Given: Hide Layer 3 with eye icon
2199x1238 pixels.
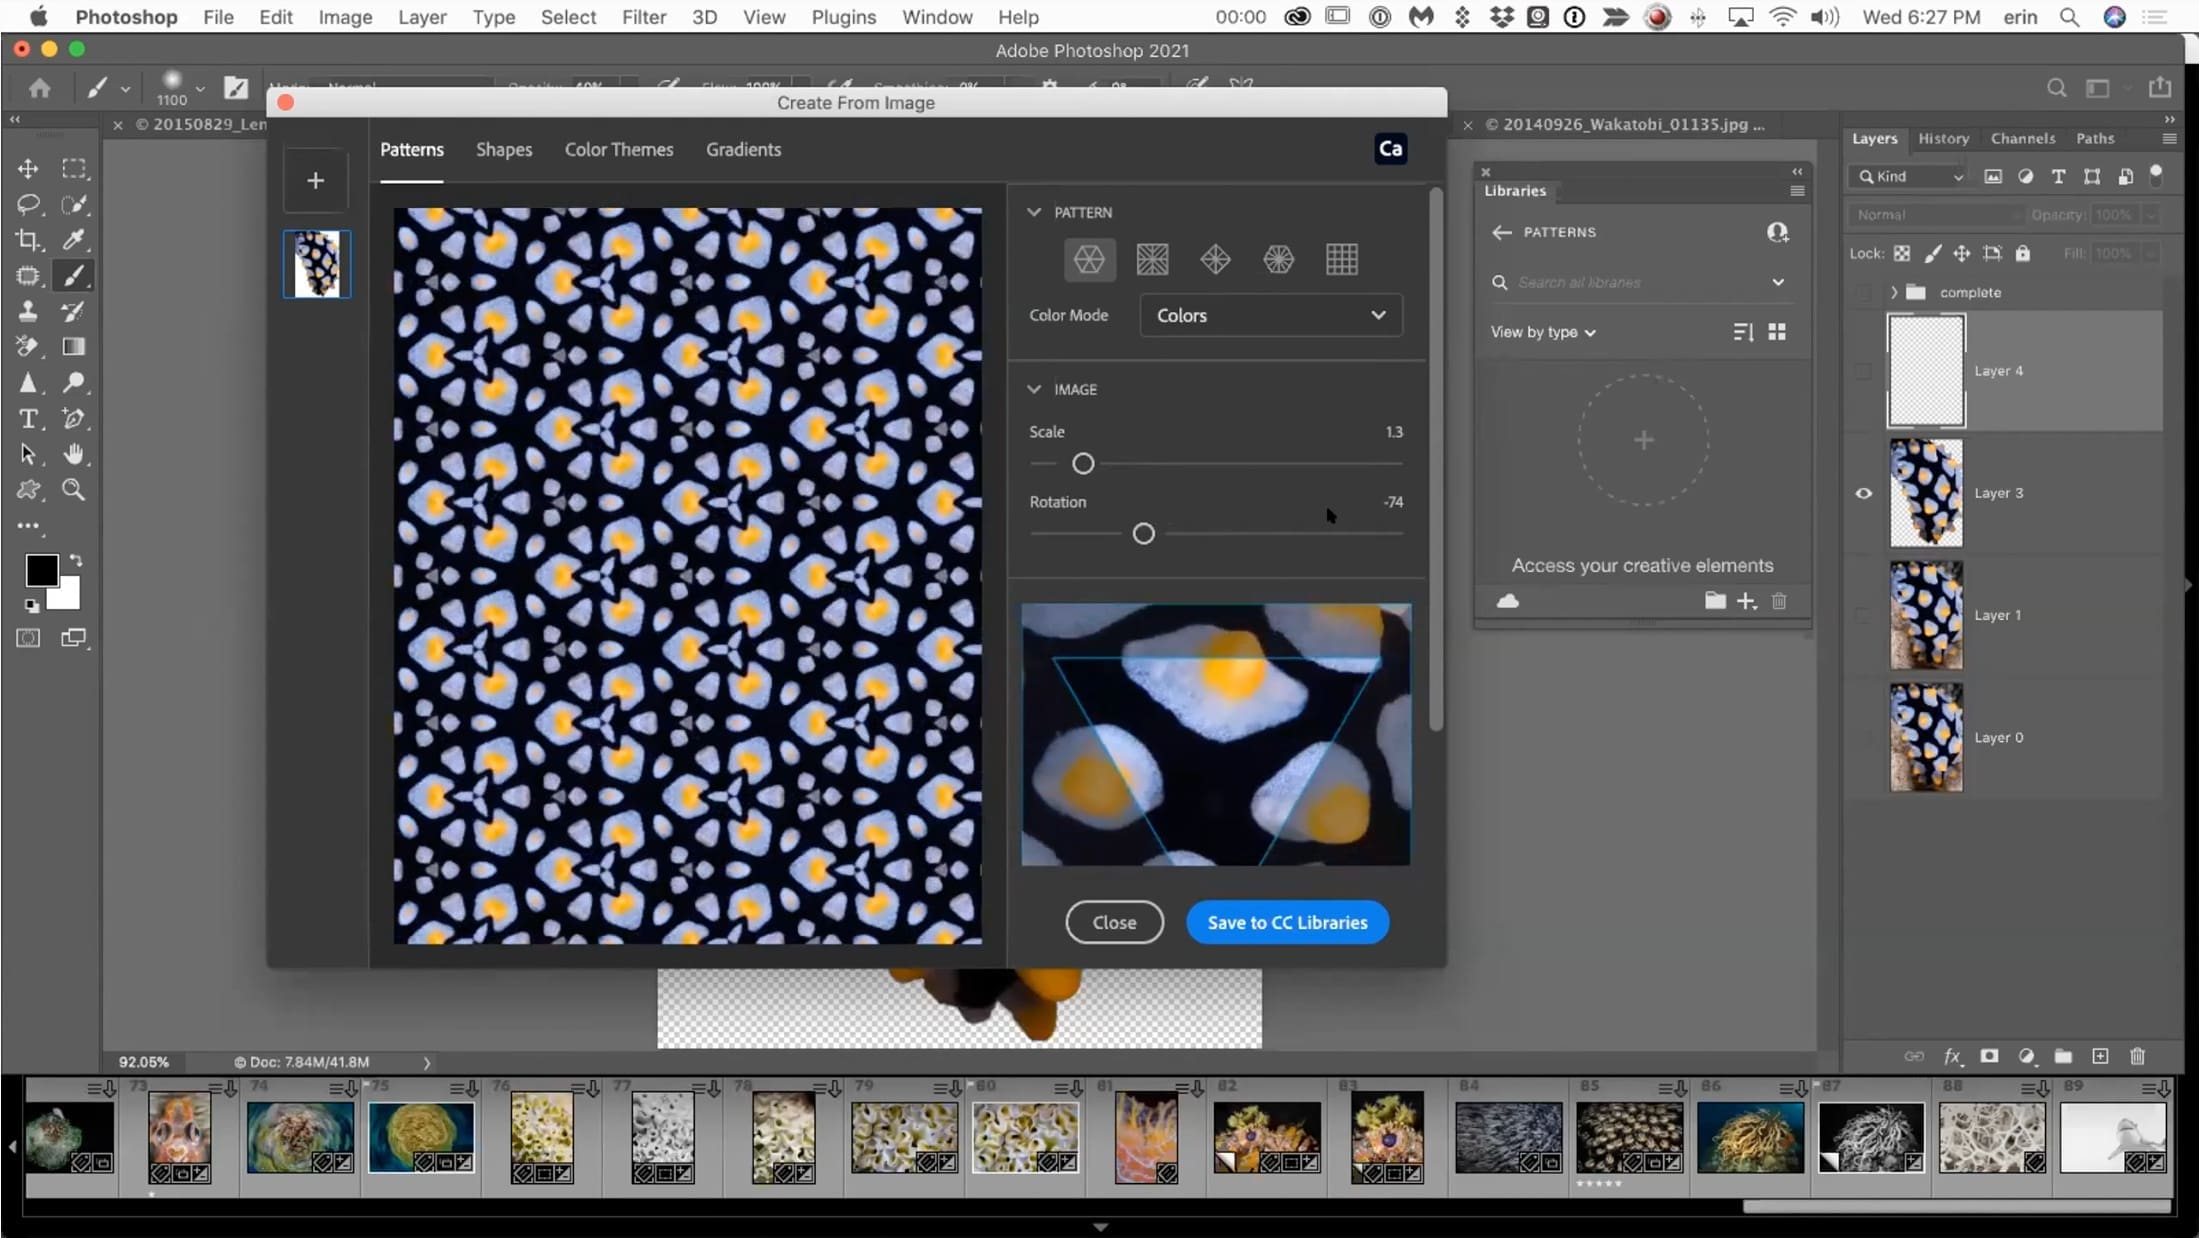Looking at the screenshot, I should [x=1864, y=493].
